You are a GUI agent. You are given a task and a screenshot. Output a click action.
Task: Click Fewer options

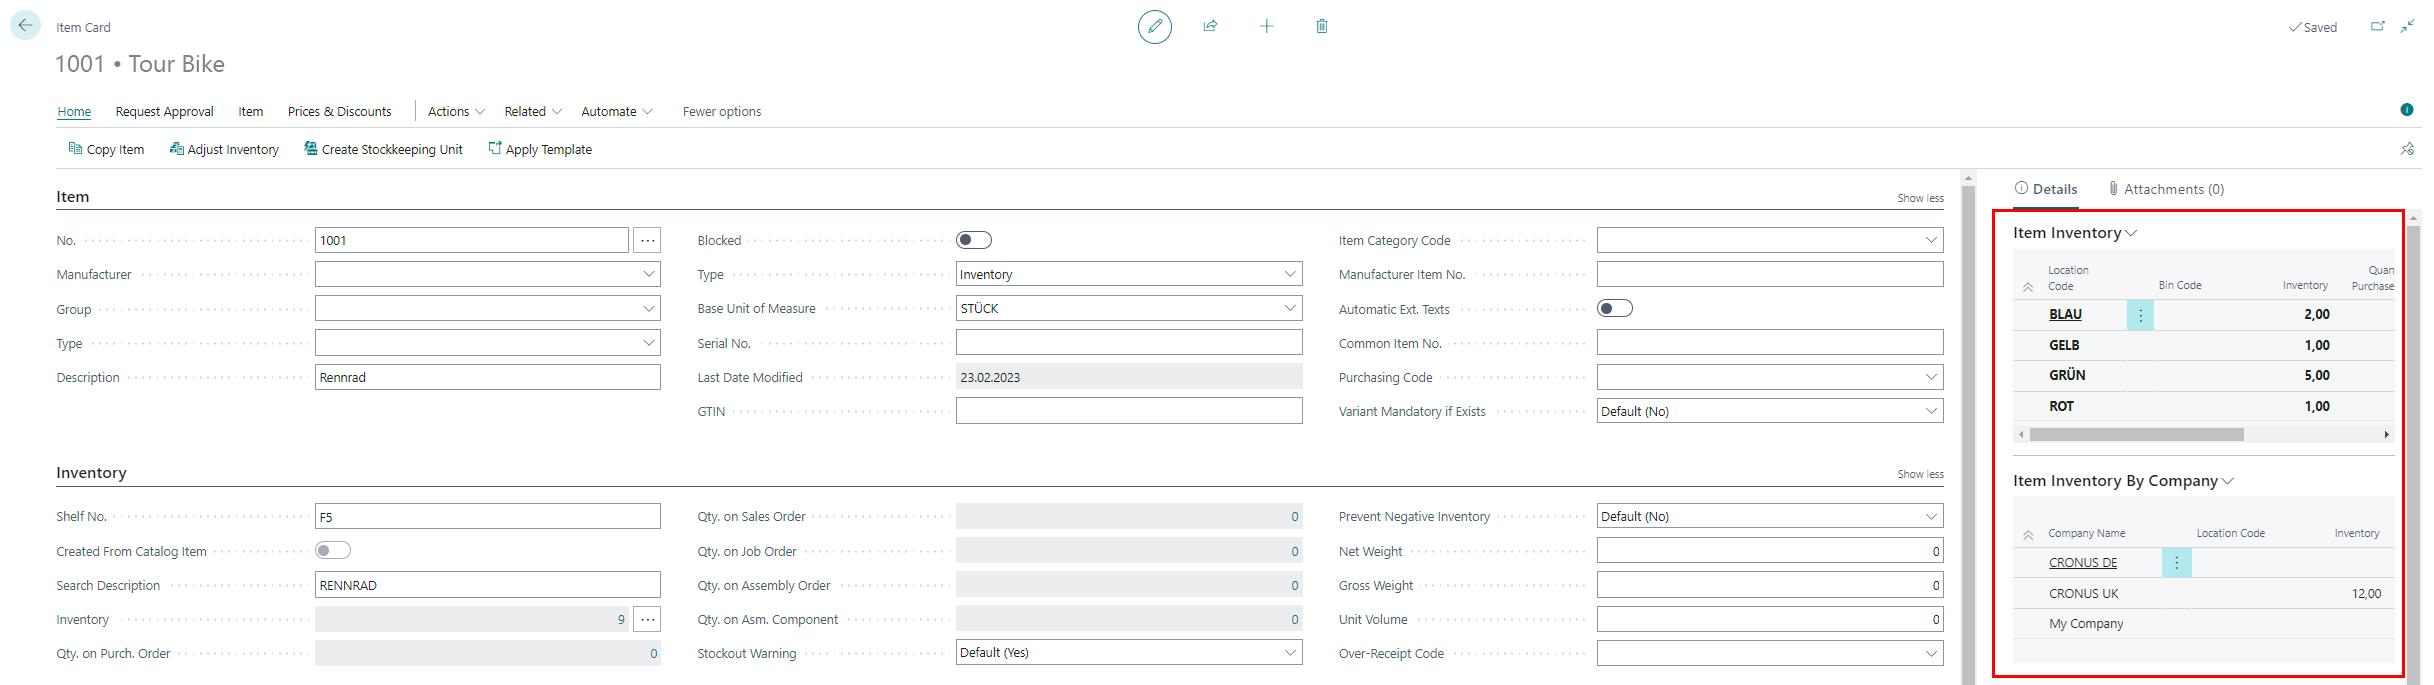pyautogui.click(x=721, y=111)
